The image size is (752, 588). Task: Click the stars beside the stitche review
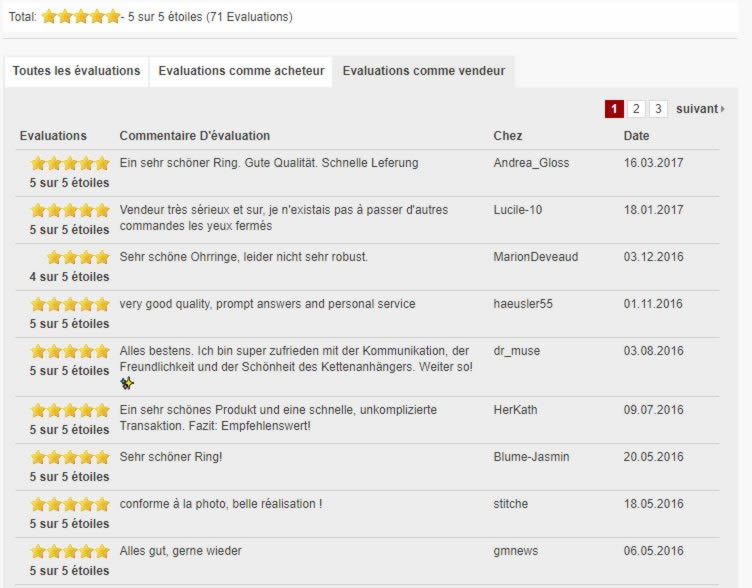pos(69,504)
